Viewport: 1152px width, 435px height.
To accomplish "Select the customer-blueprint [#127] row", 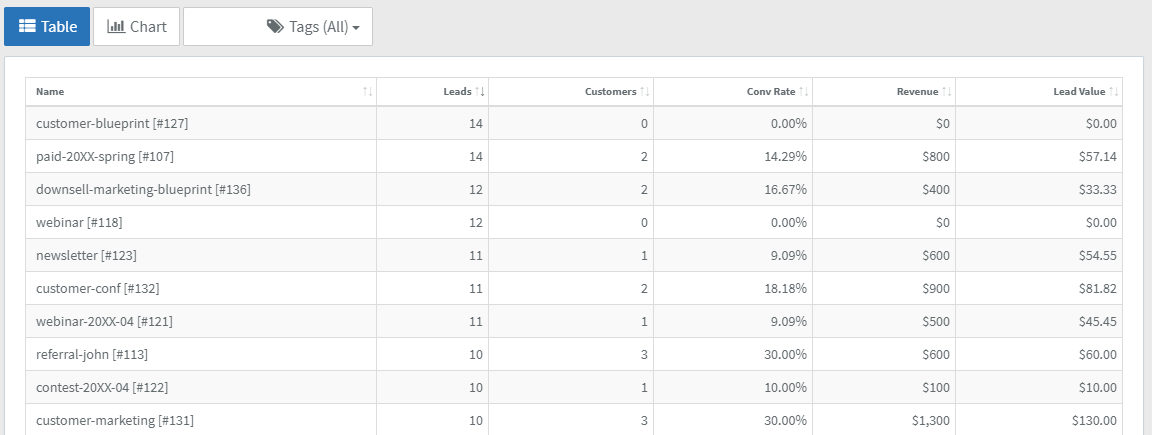I will [x=574, y=123].
